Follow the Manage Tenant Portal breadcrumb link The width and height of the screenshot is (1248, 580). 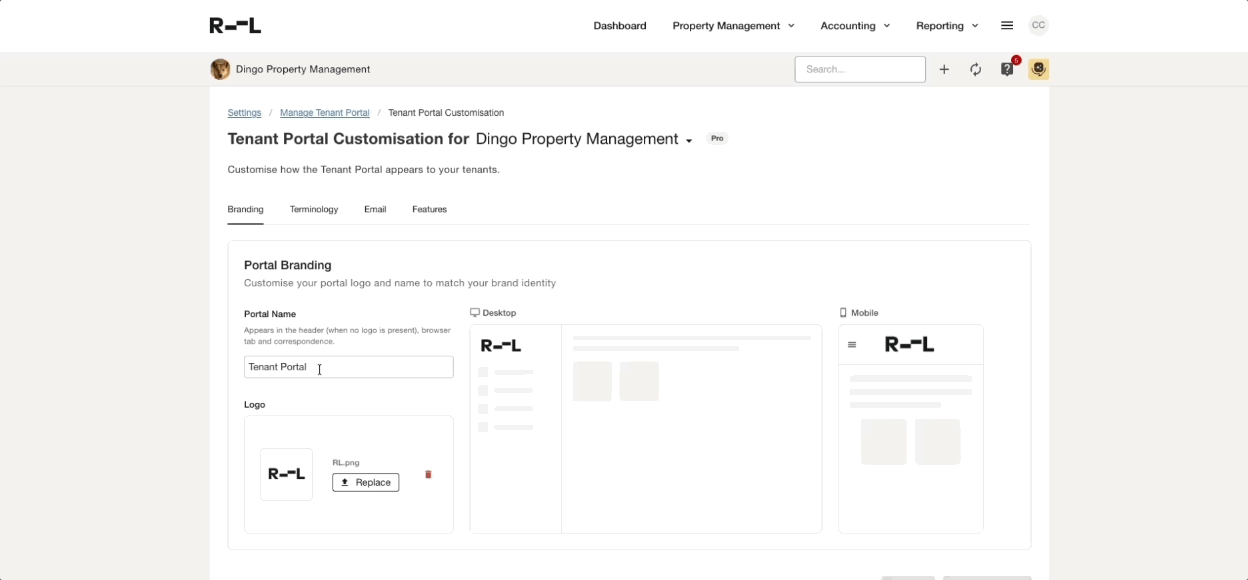[x=324, y=113]
